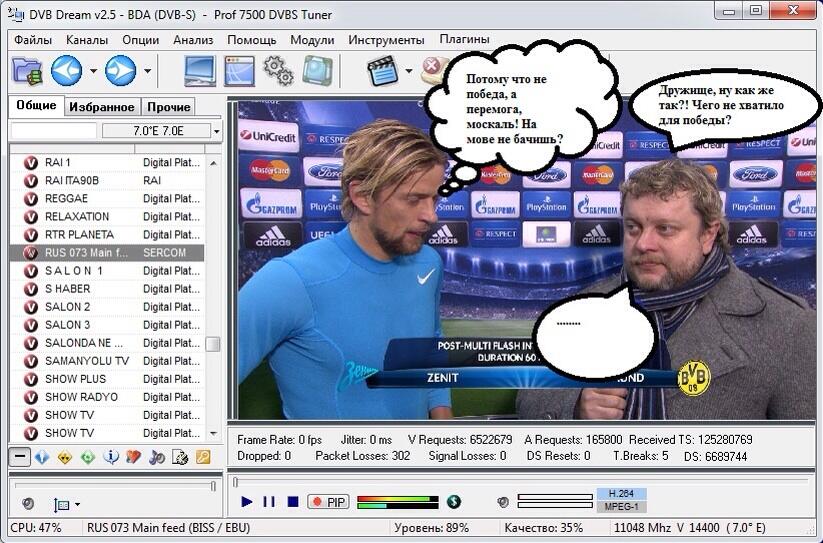
Task: Switch to the Общие tab
Action: point(36,105)
